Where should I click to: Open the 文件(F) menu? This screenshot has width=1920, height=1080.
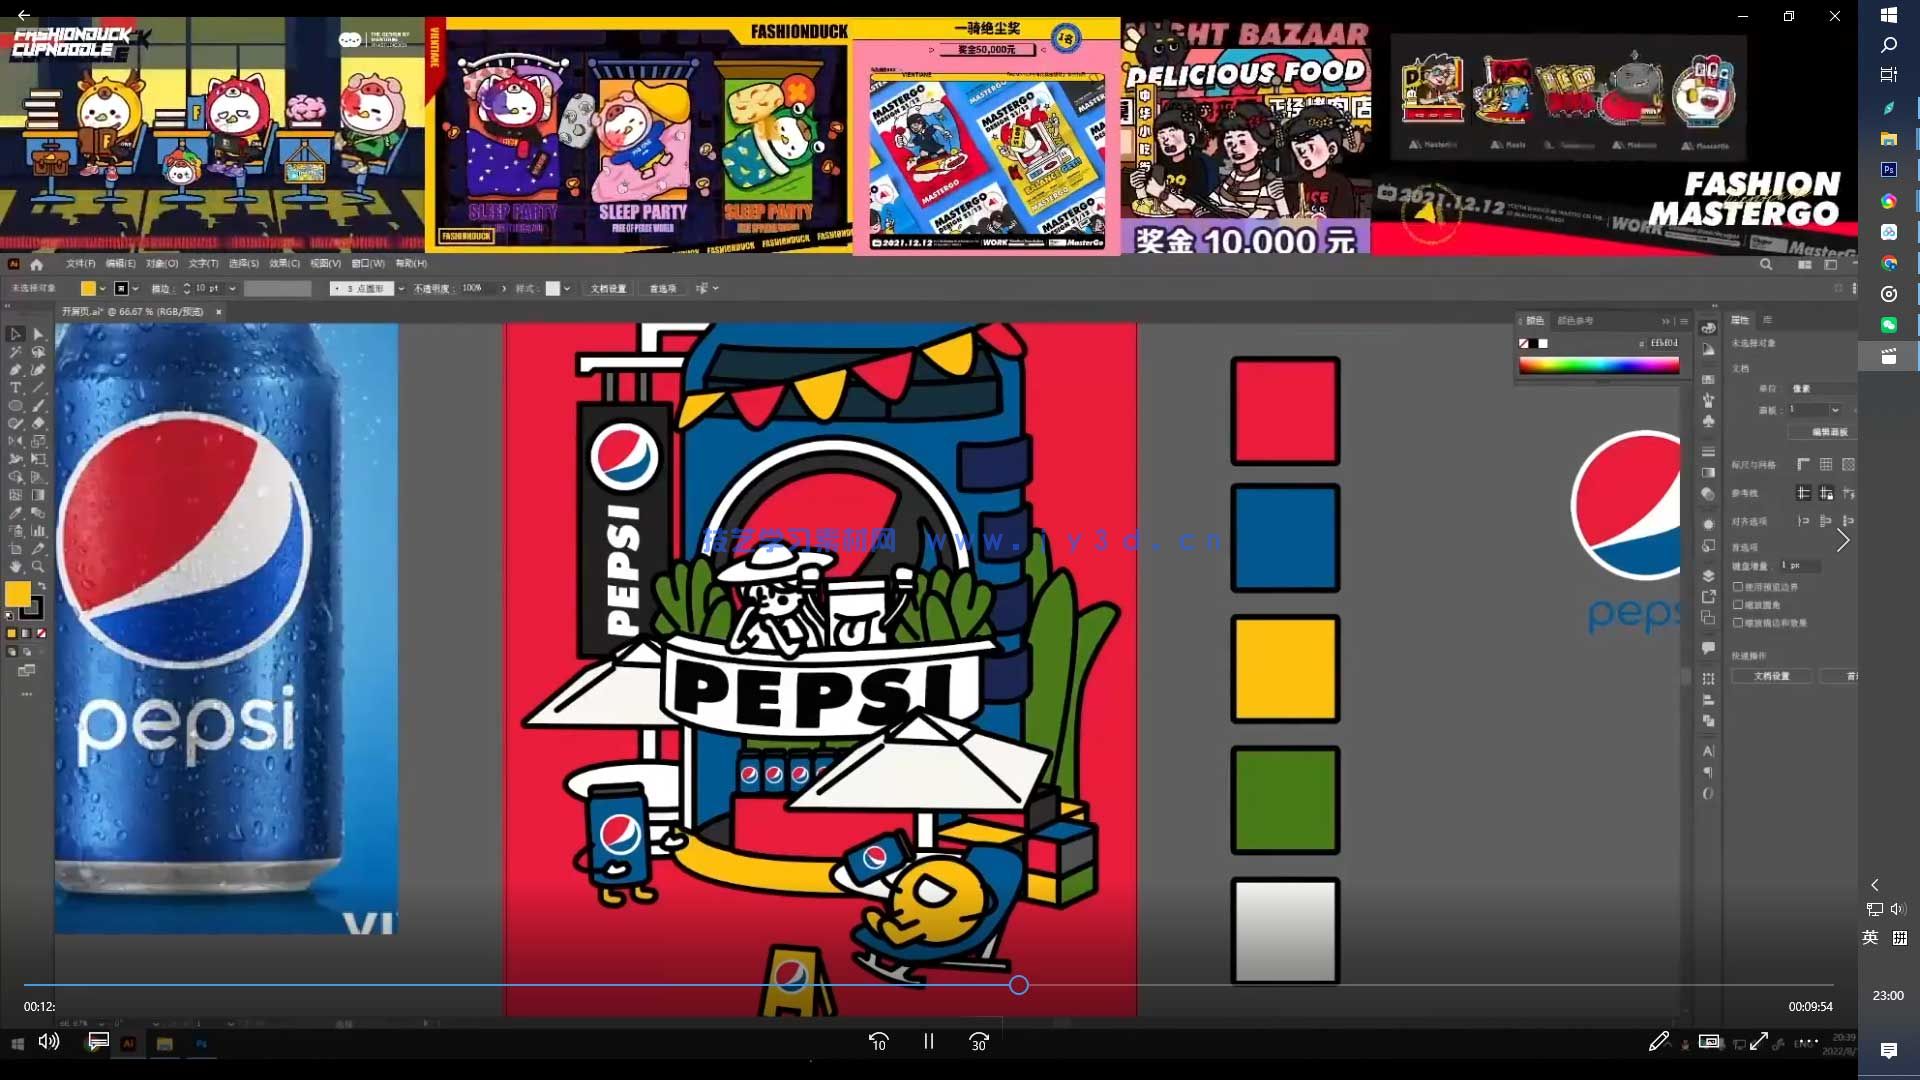[x=80, y=264]
